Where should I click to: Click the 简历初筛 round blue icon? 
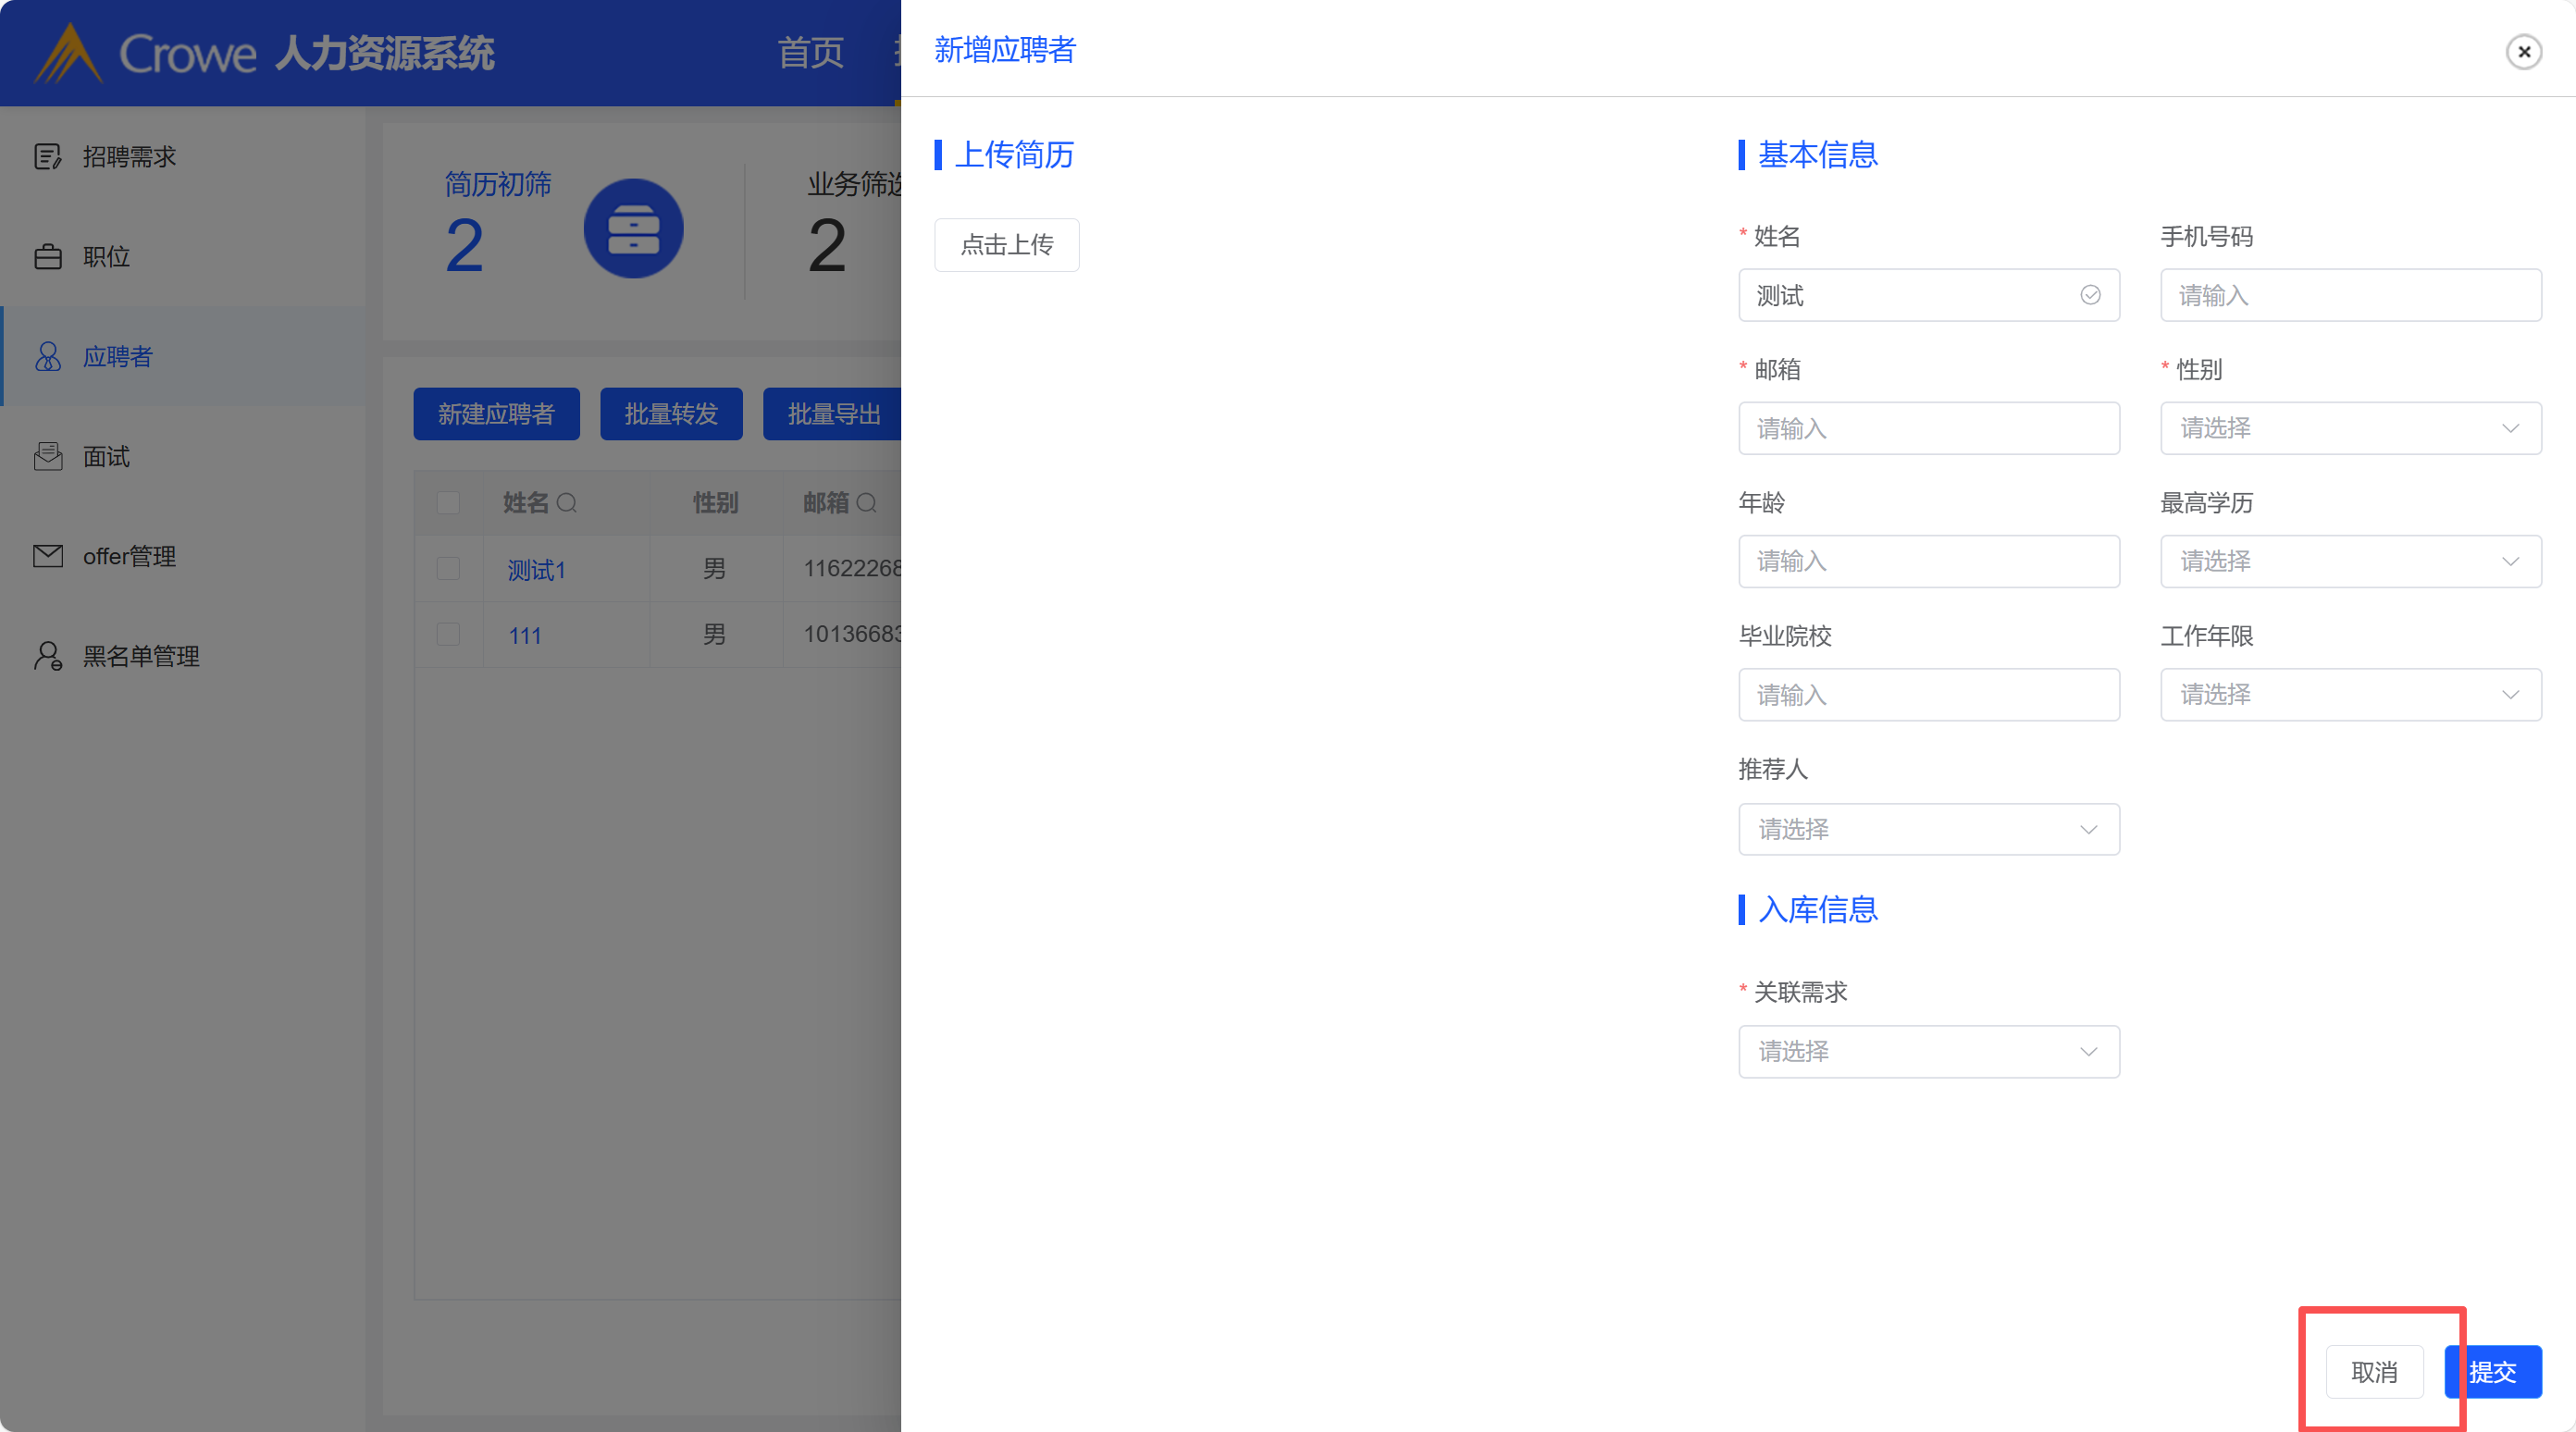[633, 229]
